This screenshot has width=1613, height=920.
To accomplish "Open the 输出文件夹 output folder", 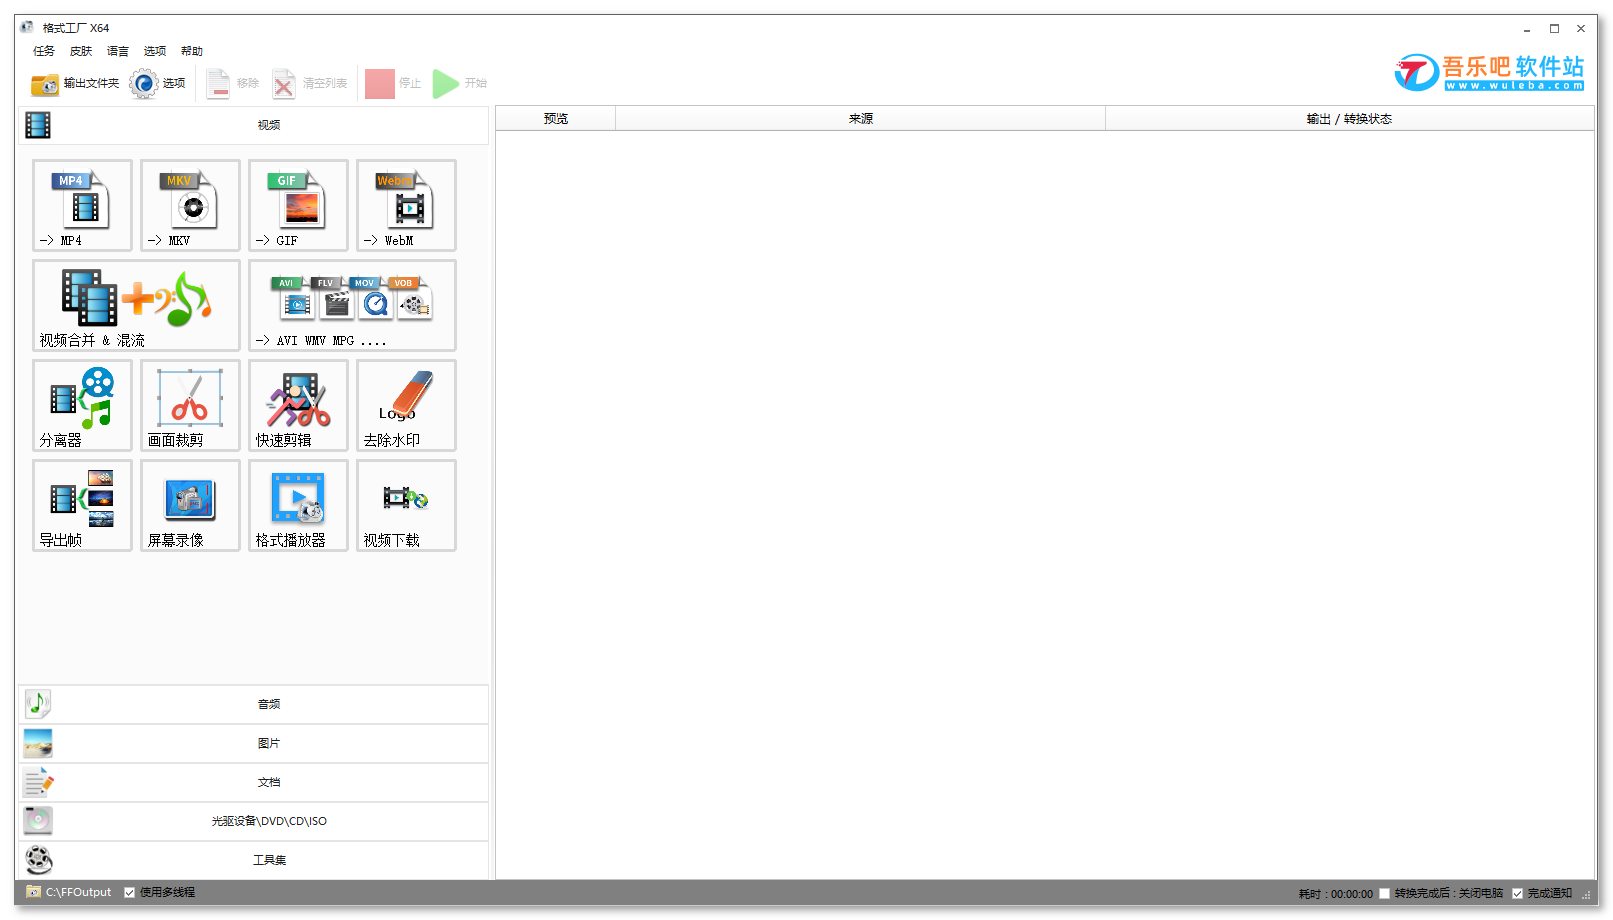I will 75,84.
